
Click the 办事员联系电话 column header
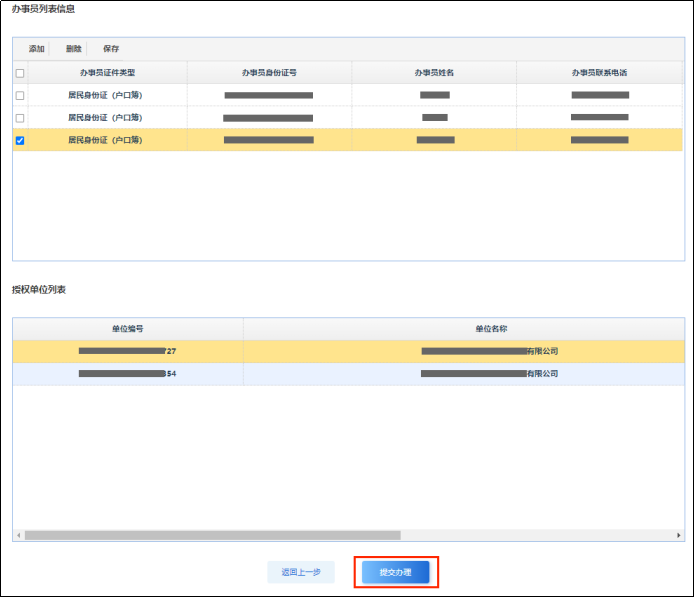coord(599,73)
